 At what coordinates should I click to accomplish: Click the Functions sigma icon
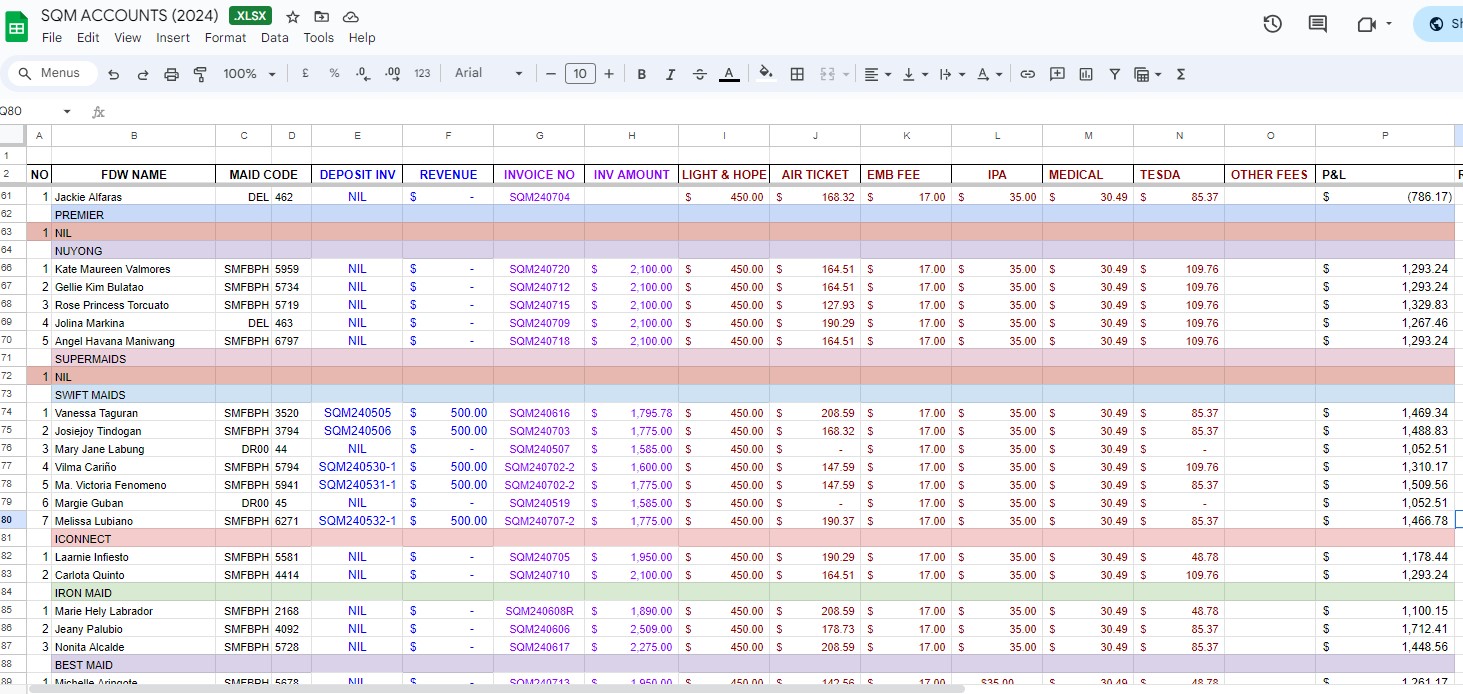1181,74
